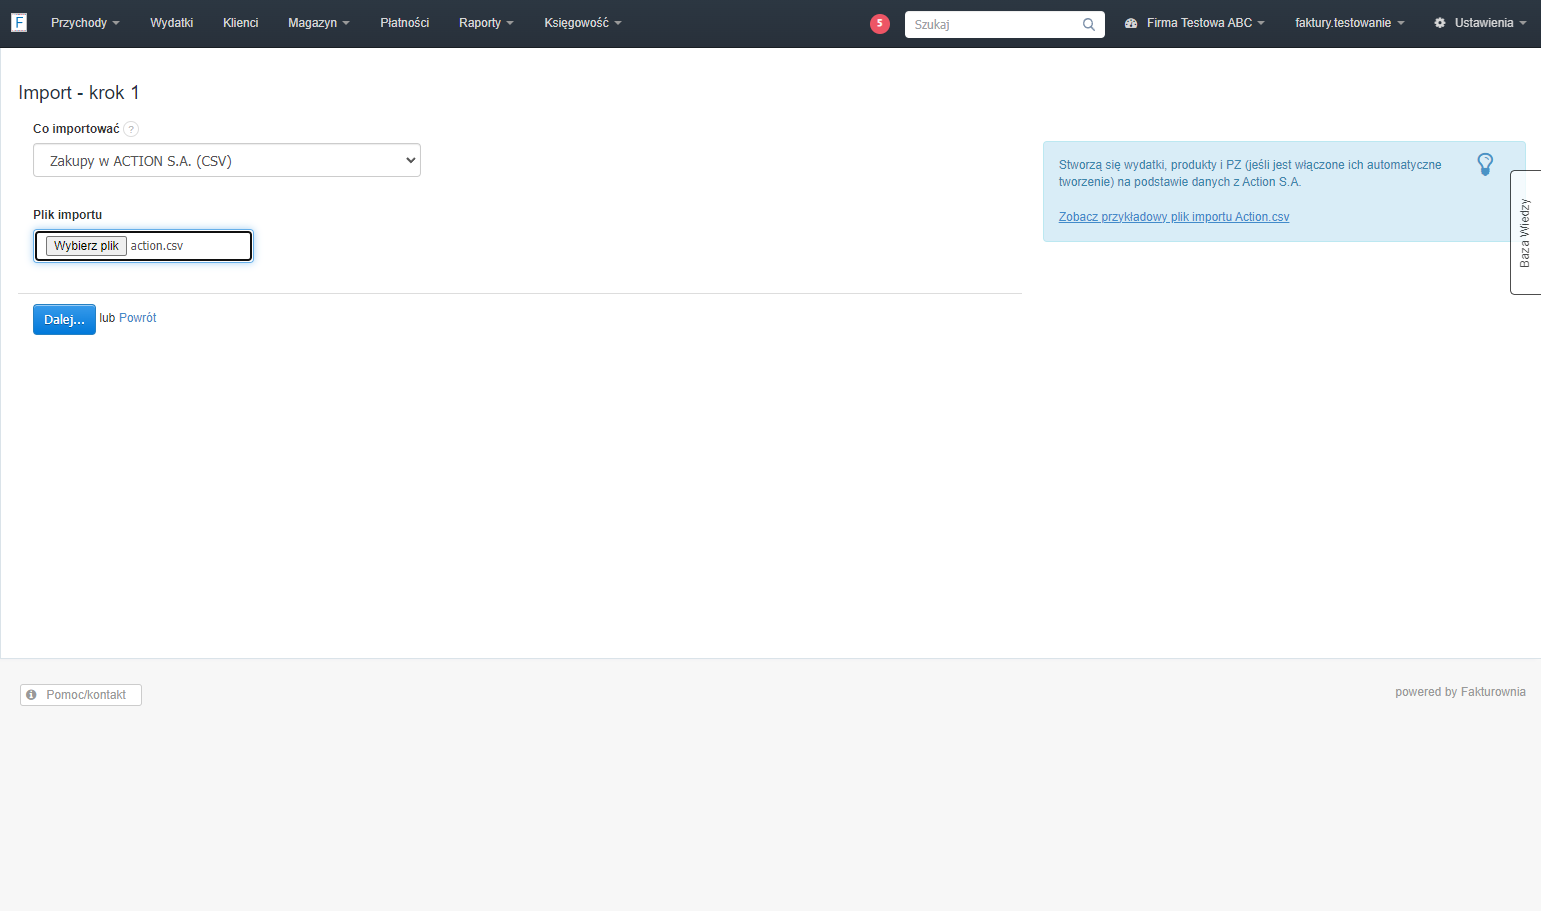The width and height of the screenshot is (1541, 911).
Task: Click the Fakturownia logo icon
Action: click(19, 22)
